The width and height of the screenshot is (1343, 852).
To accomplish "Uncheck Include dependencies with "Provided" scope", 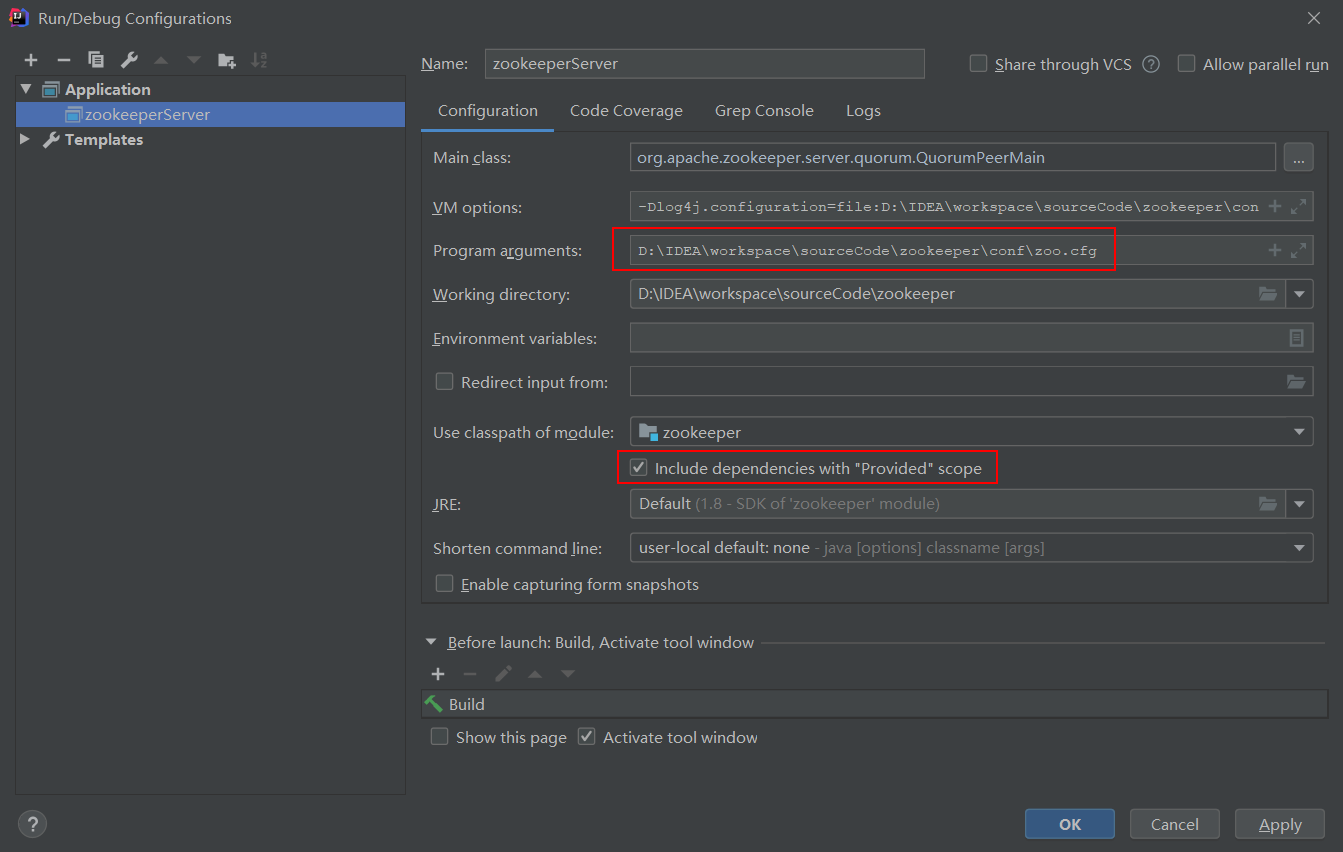I will tap(638, 468).
